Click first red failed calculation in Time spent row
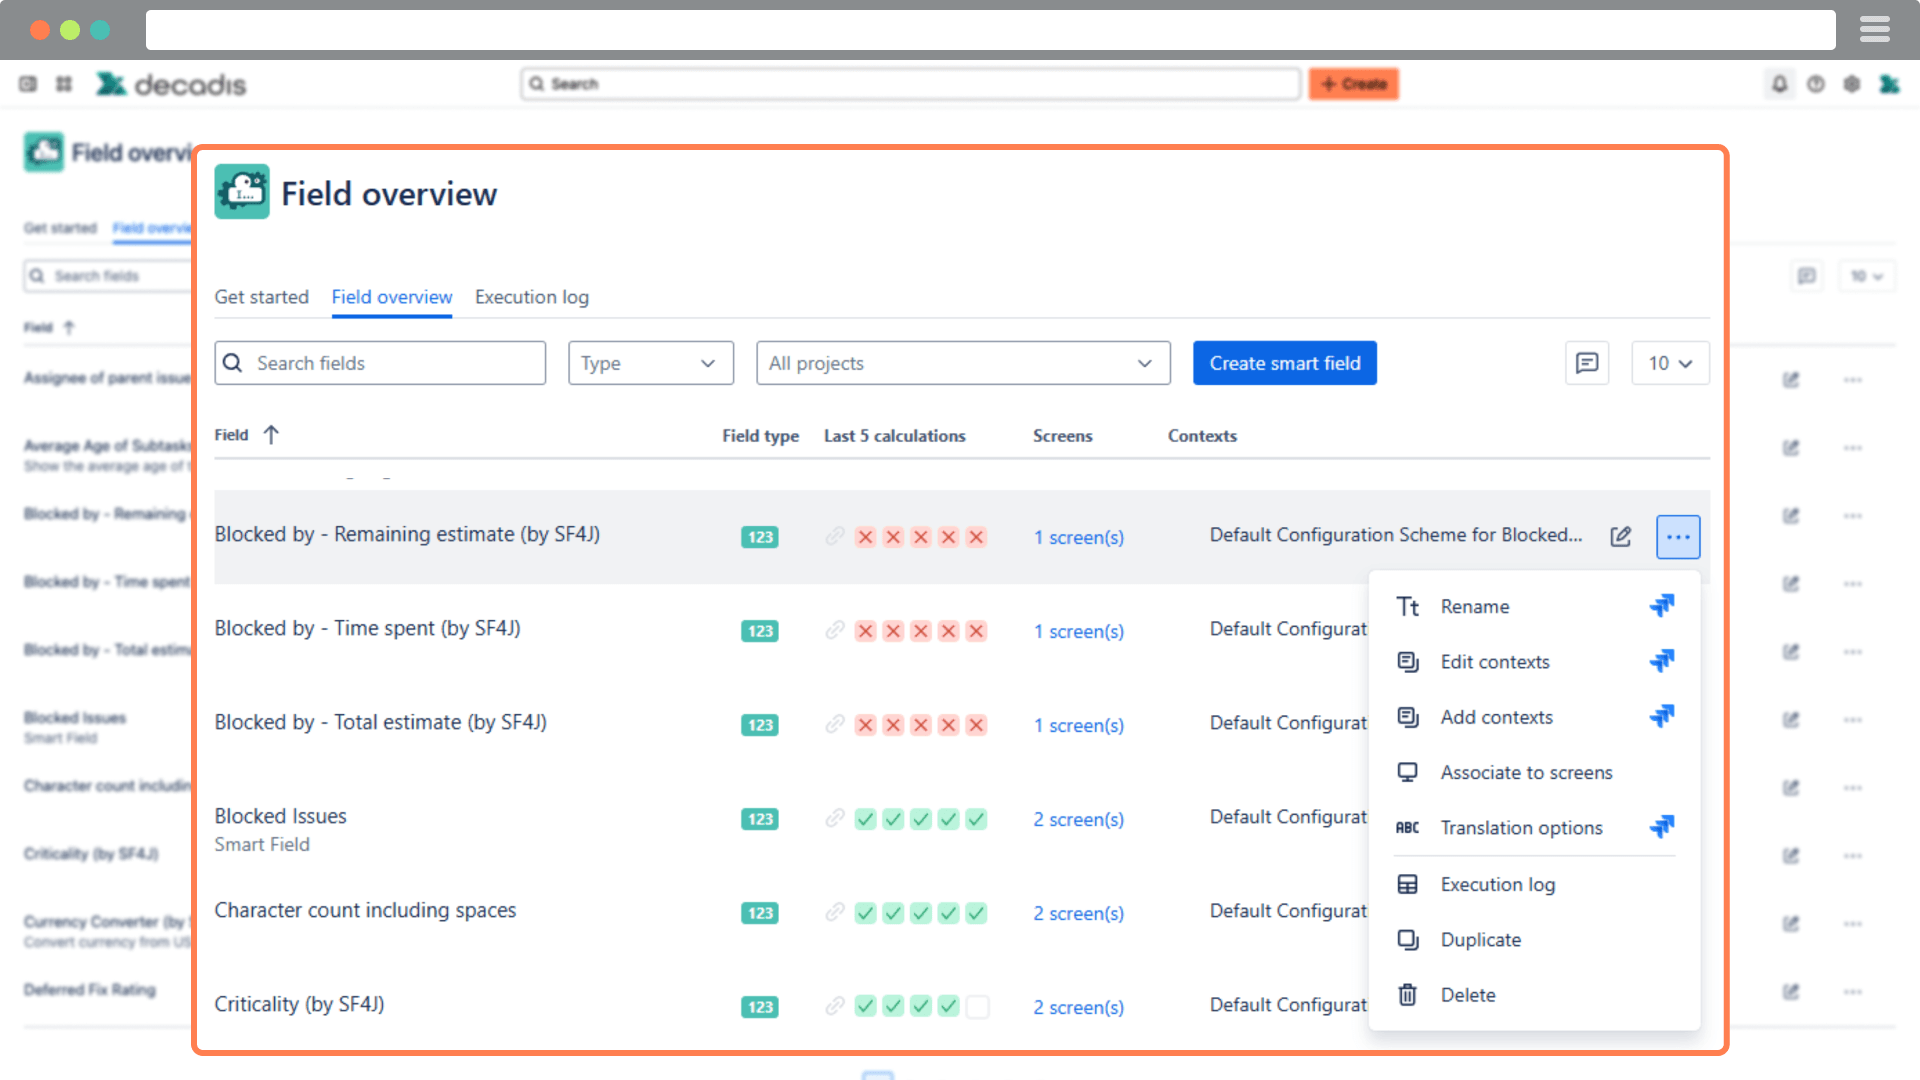 click(x=865, y=631)
